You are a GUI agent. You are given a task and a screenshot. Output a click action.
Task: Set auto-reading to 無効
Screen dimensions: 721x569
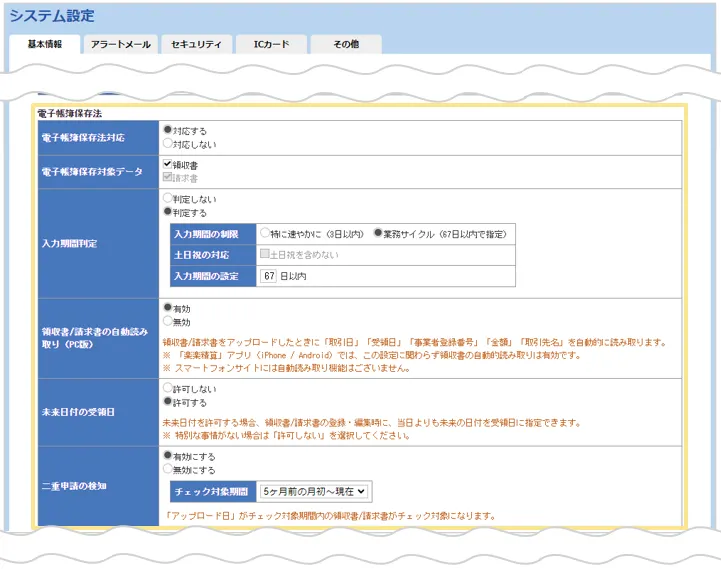point(168,322)
